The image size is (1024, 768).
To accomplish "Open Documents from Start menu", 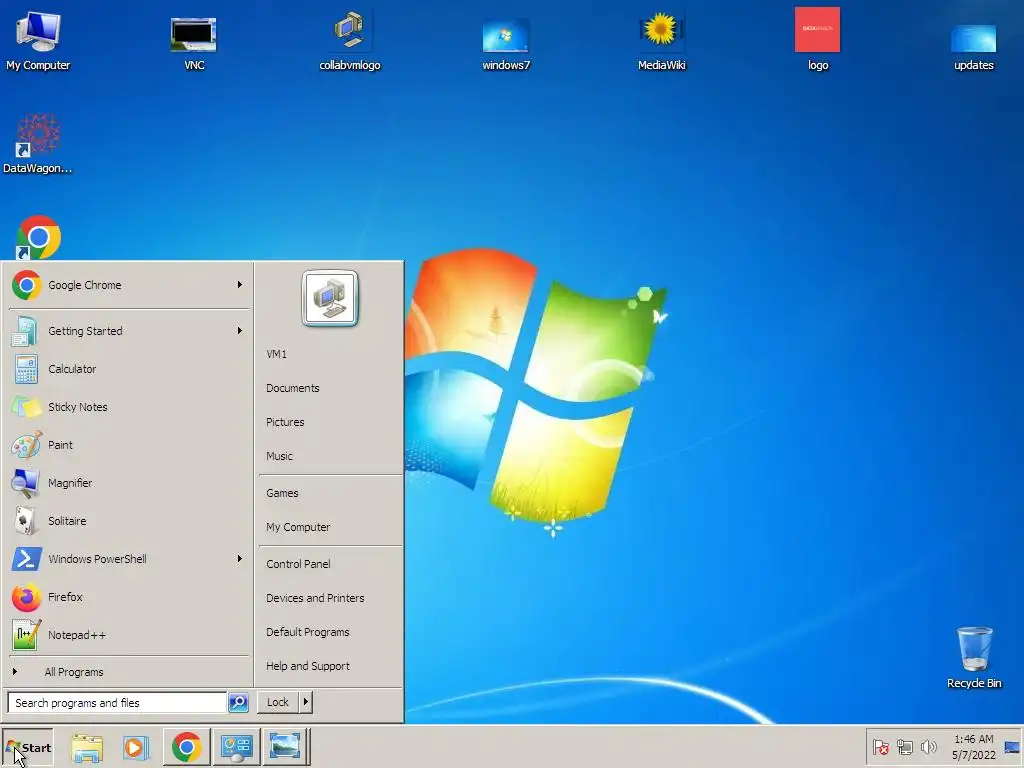I will coord(330,388).
